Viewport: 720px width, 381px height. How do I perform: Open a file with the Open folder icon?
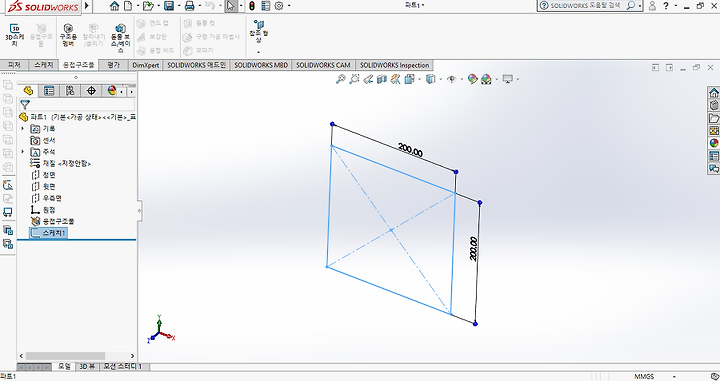[148, 6]
